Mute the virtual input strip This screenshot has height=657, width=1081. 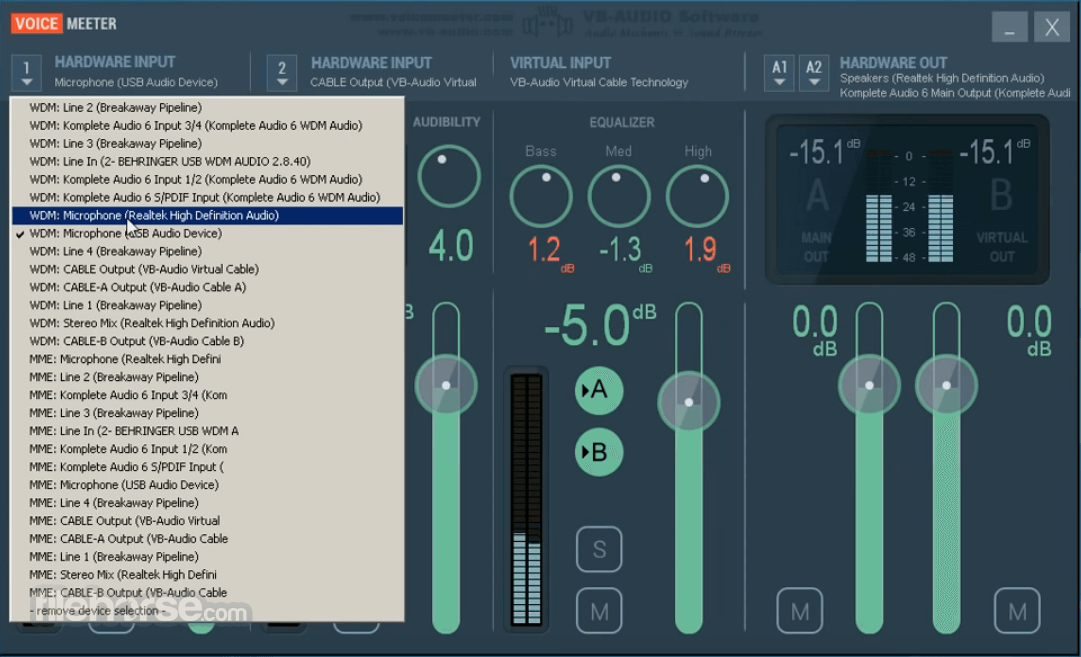coord(599,611)
